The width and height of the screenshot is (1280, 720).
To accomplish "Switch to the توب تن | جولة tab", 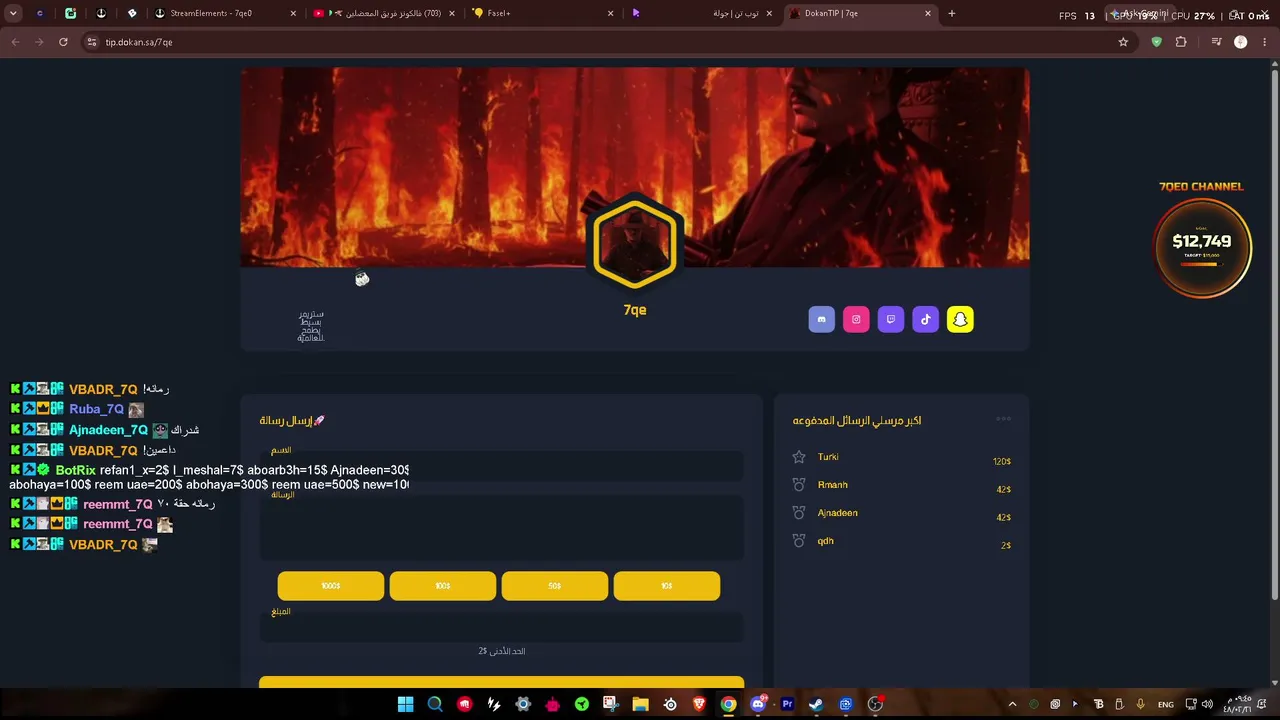I will tap(701, 14).
